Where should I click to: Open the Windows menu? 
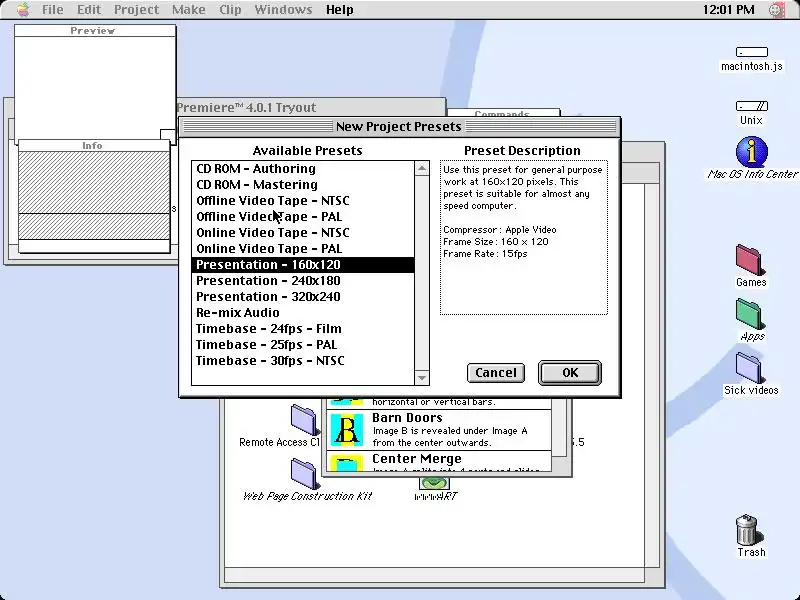(x=283, y=10)
